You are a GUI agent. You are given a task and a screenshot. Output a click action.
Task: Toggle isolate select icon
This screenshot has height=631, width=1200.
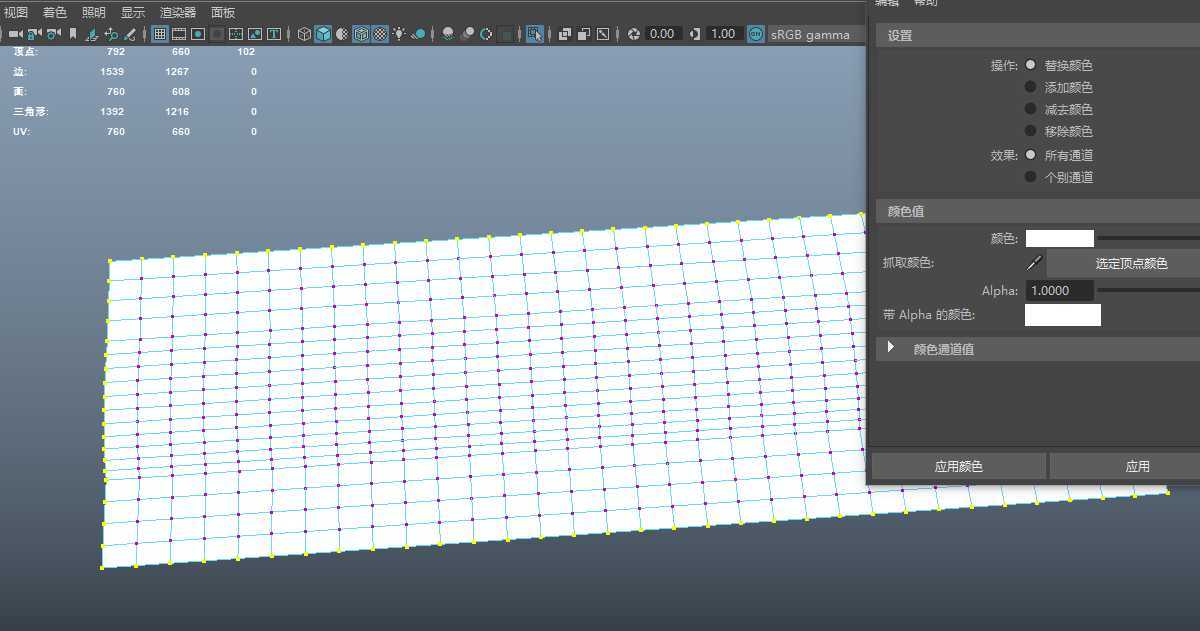tap(535, 34)
